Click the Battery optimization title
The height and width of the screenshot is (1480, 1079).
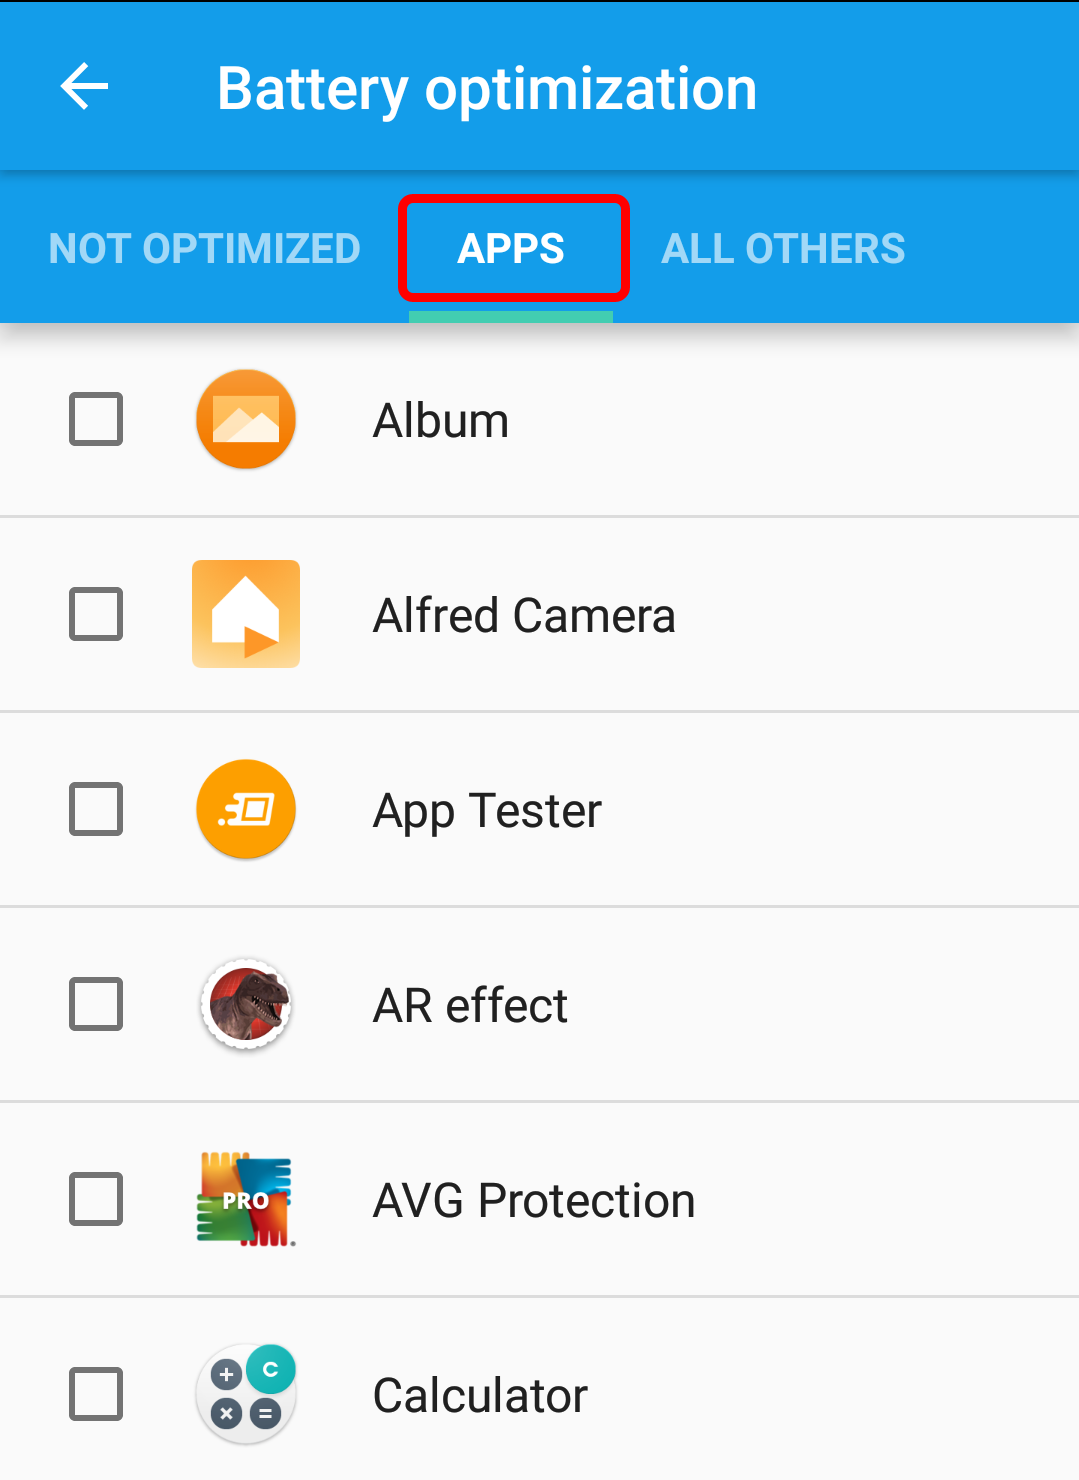click(x=487, y=89)
